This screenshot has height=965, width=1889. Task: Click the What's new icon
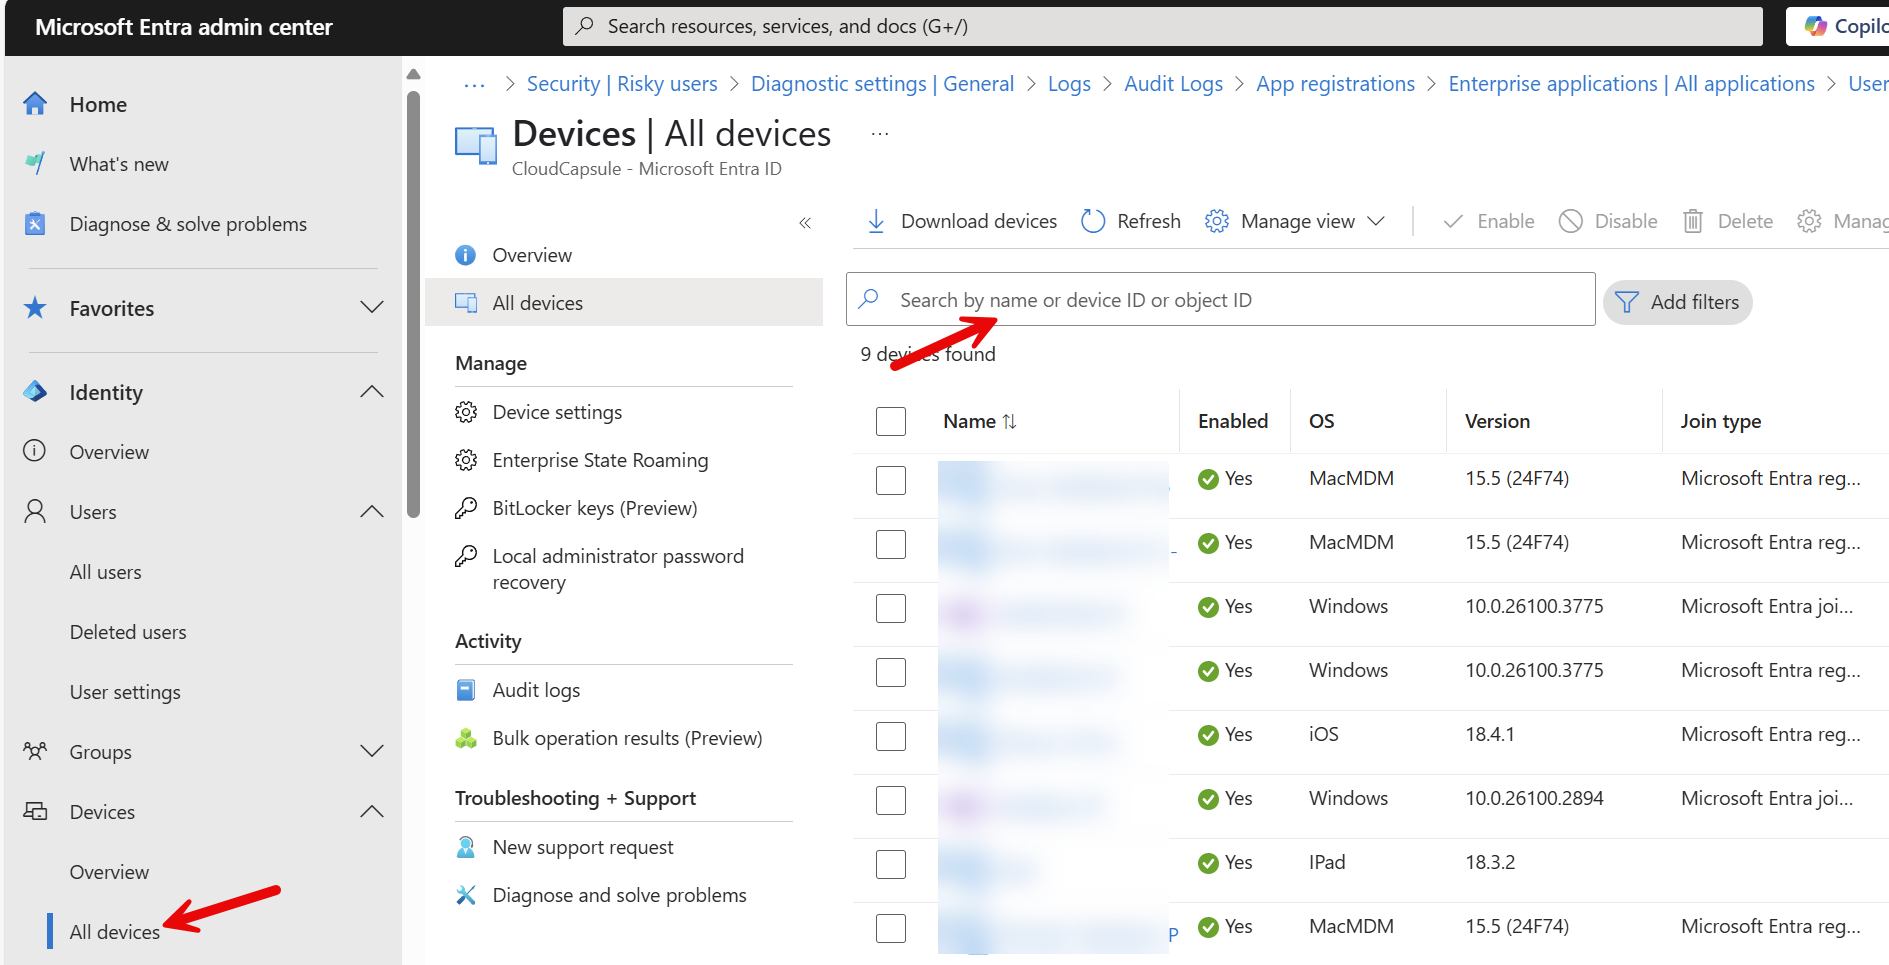[35, 163]
